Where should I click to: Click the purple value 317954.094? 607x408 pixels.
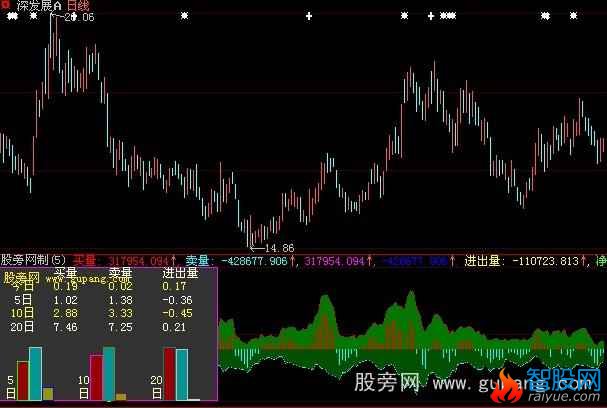coord(334,261)
